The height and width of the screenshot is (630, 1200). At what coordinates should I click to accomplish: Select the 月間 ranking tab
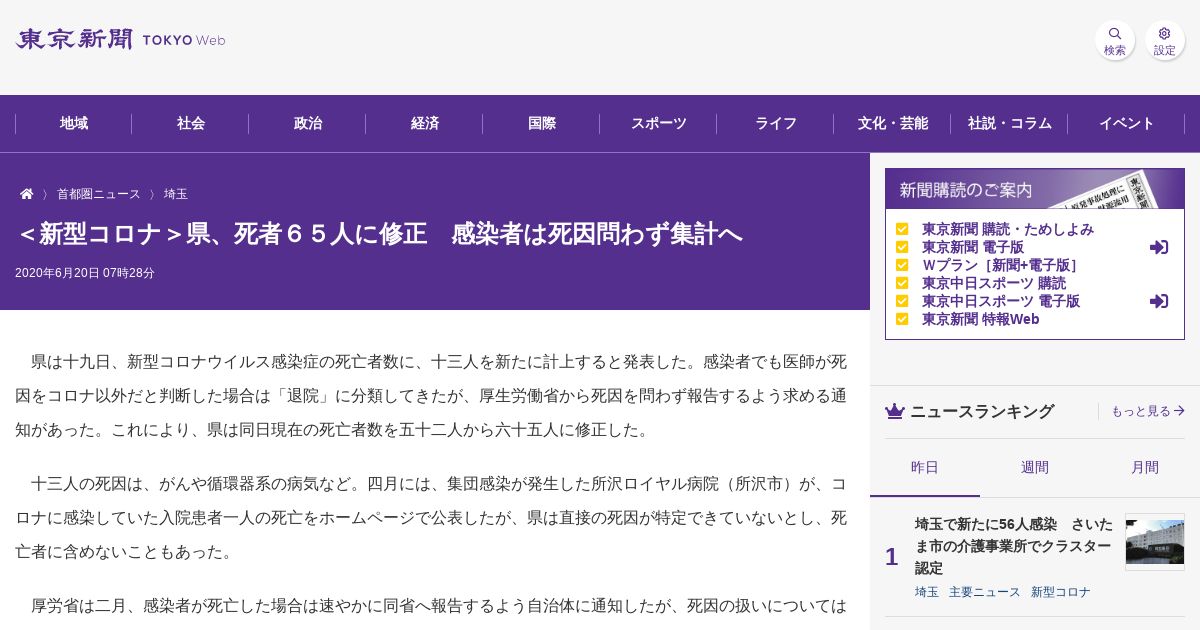pyautogui.click(x=1145, y=467)
